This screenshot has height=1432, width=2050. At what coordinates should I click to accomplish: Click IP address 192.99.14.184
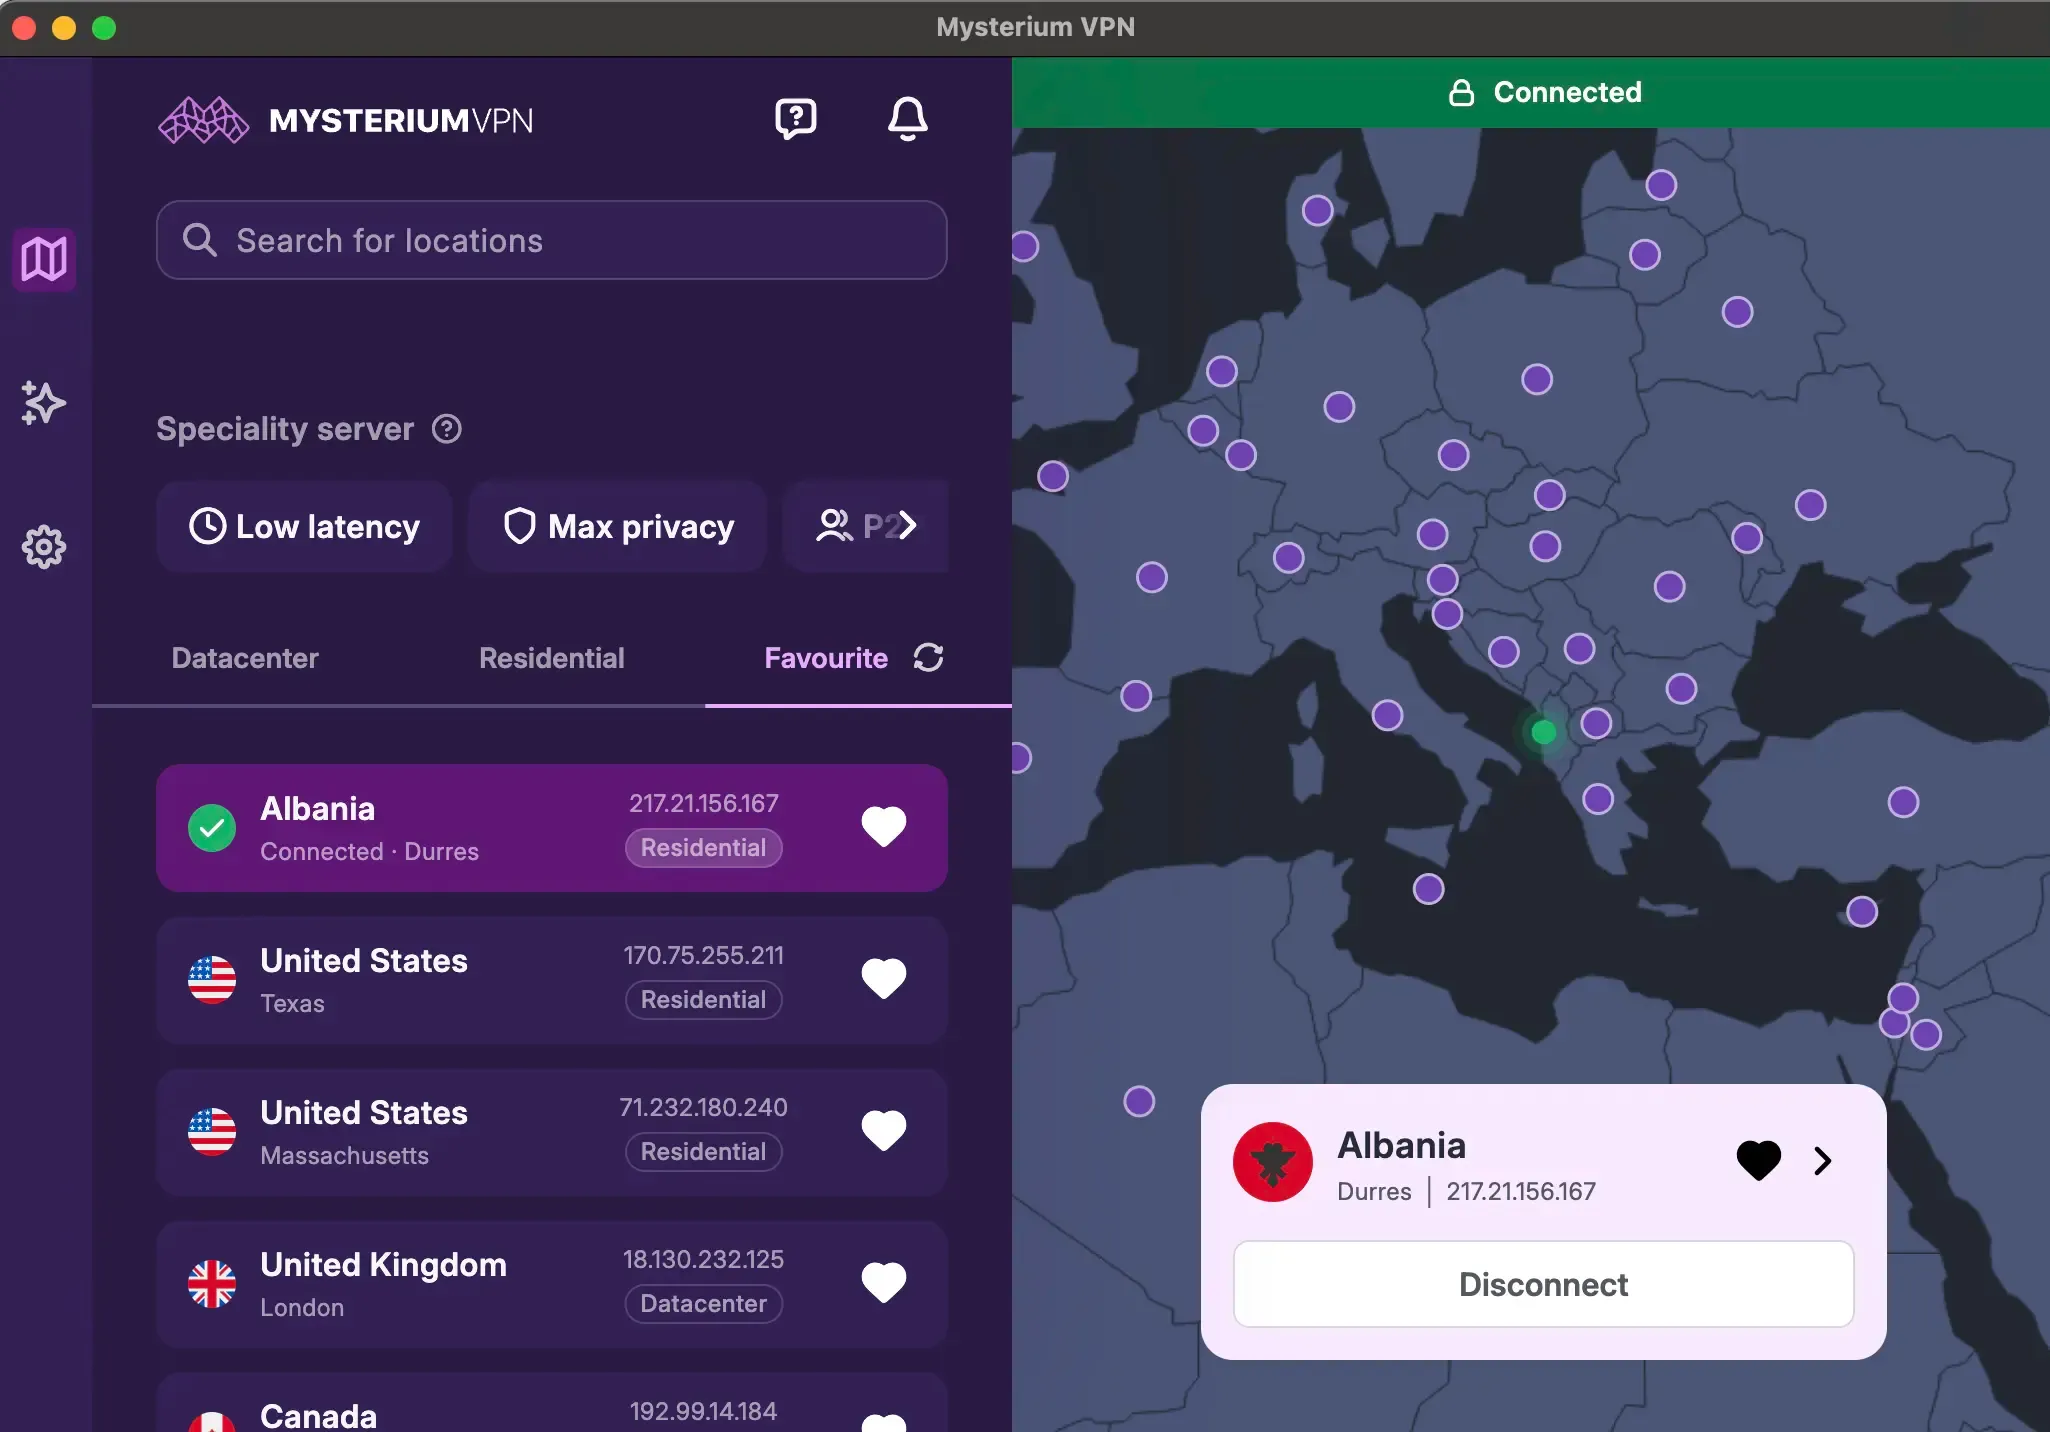(x=704, y=1411)
